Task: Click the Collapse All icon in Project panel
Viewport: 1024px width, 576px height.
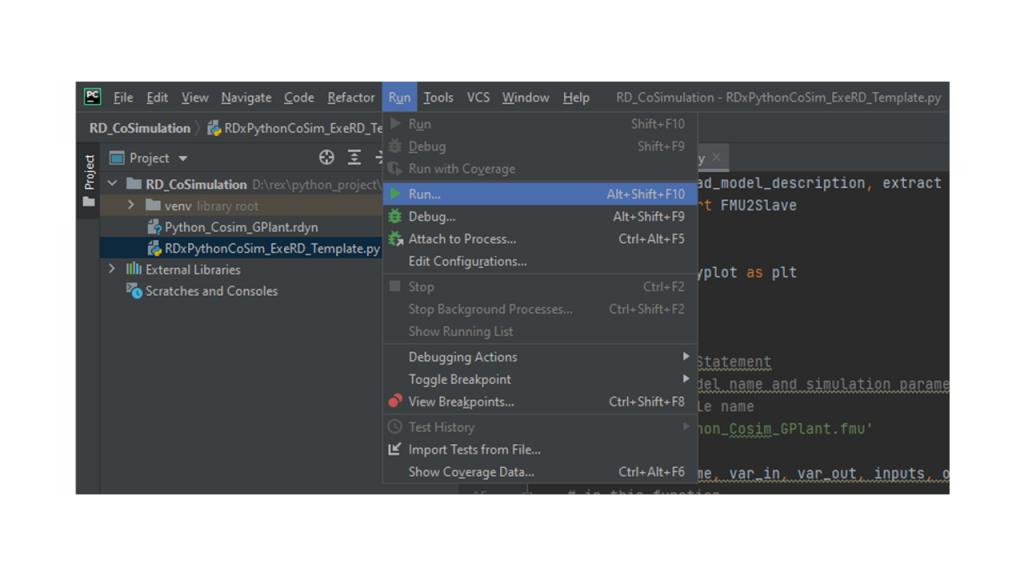Action: pos(353,157)
